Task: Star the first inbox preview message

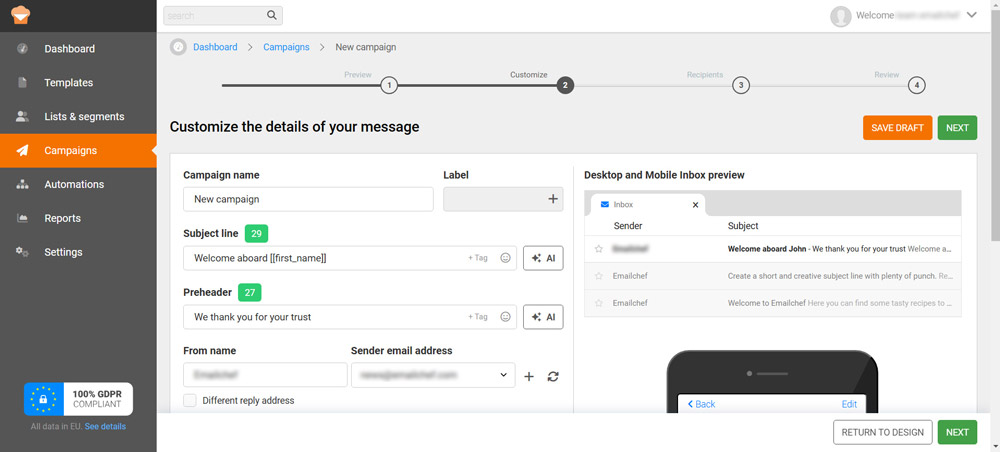Action: pos(599,248)
